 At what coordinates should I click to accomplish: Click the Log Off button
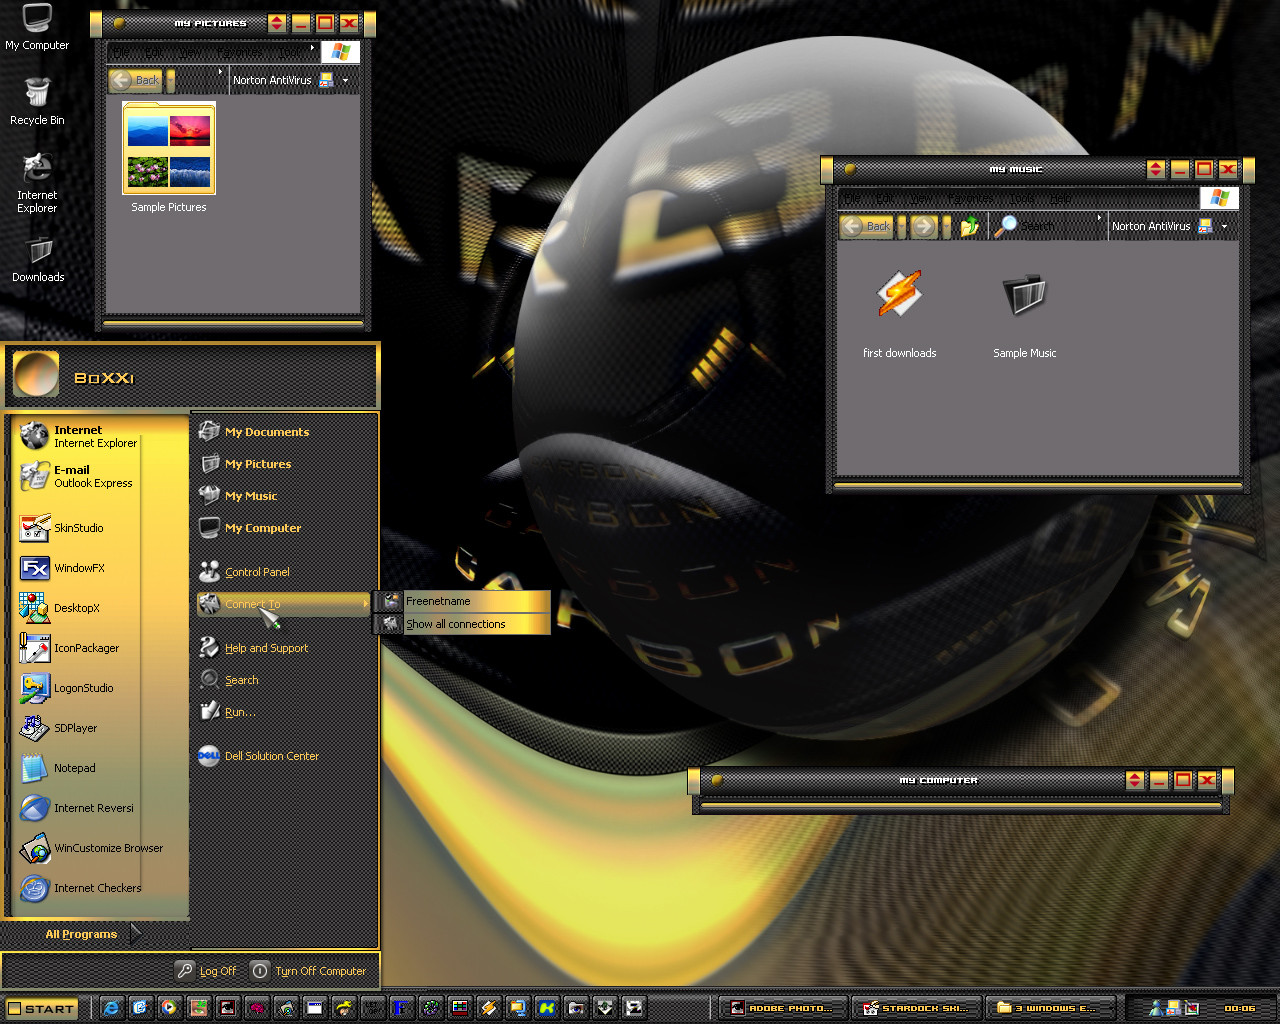(206, 971)
